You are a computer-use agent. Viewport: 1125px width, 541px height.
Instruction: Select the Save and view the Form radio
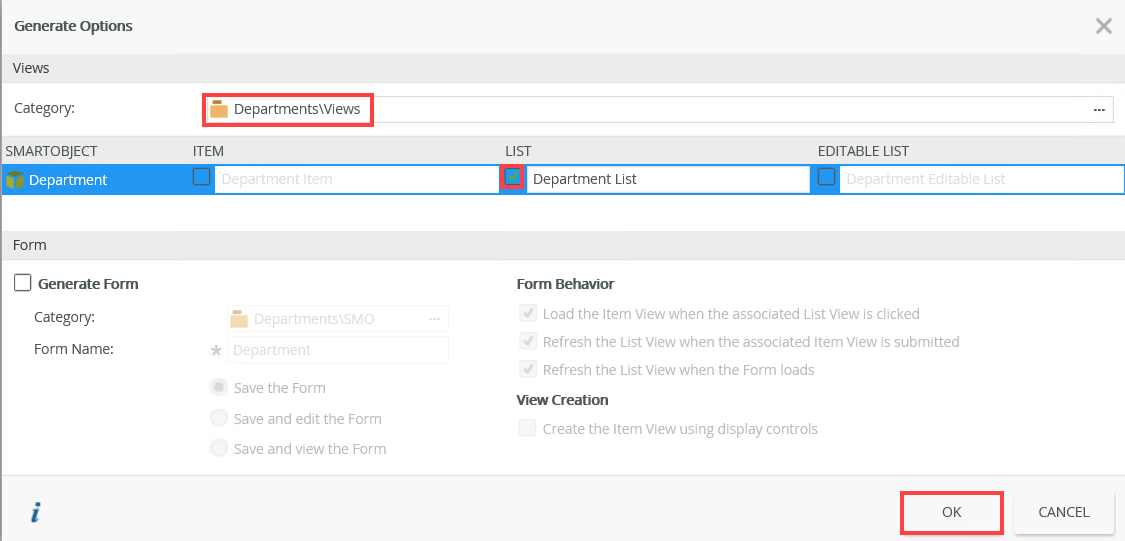coord(218,449)
